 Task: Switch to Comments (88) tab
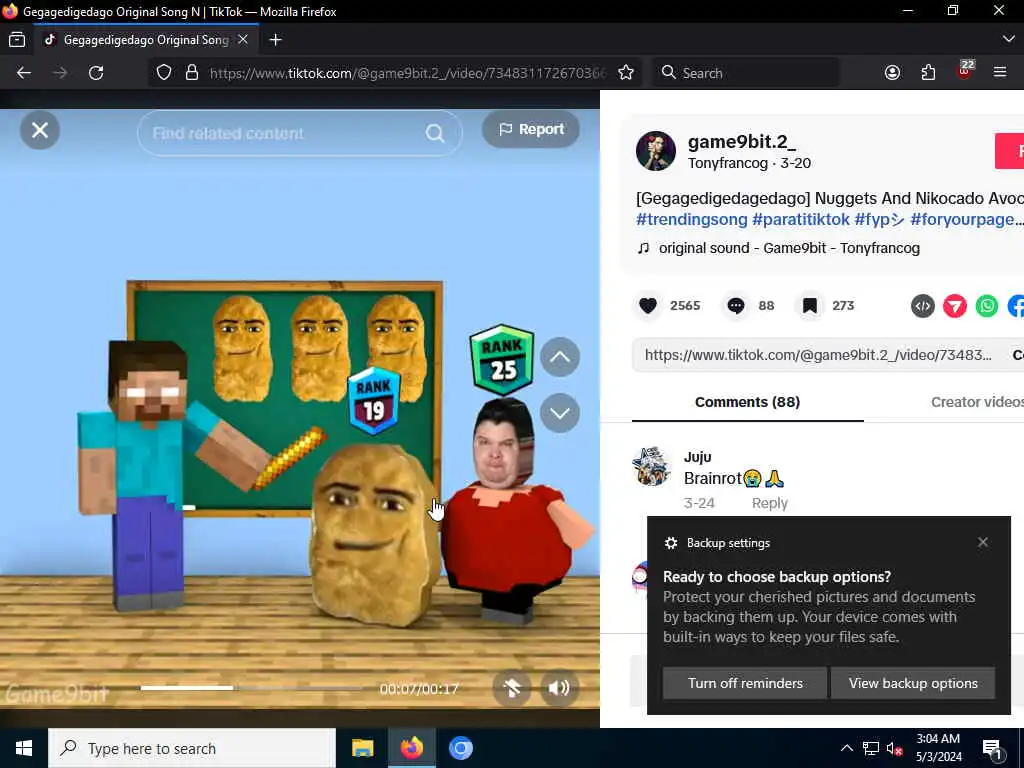pyautogui.click(x=747, y=402)
